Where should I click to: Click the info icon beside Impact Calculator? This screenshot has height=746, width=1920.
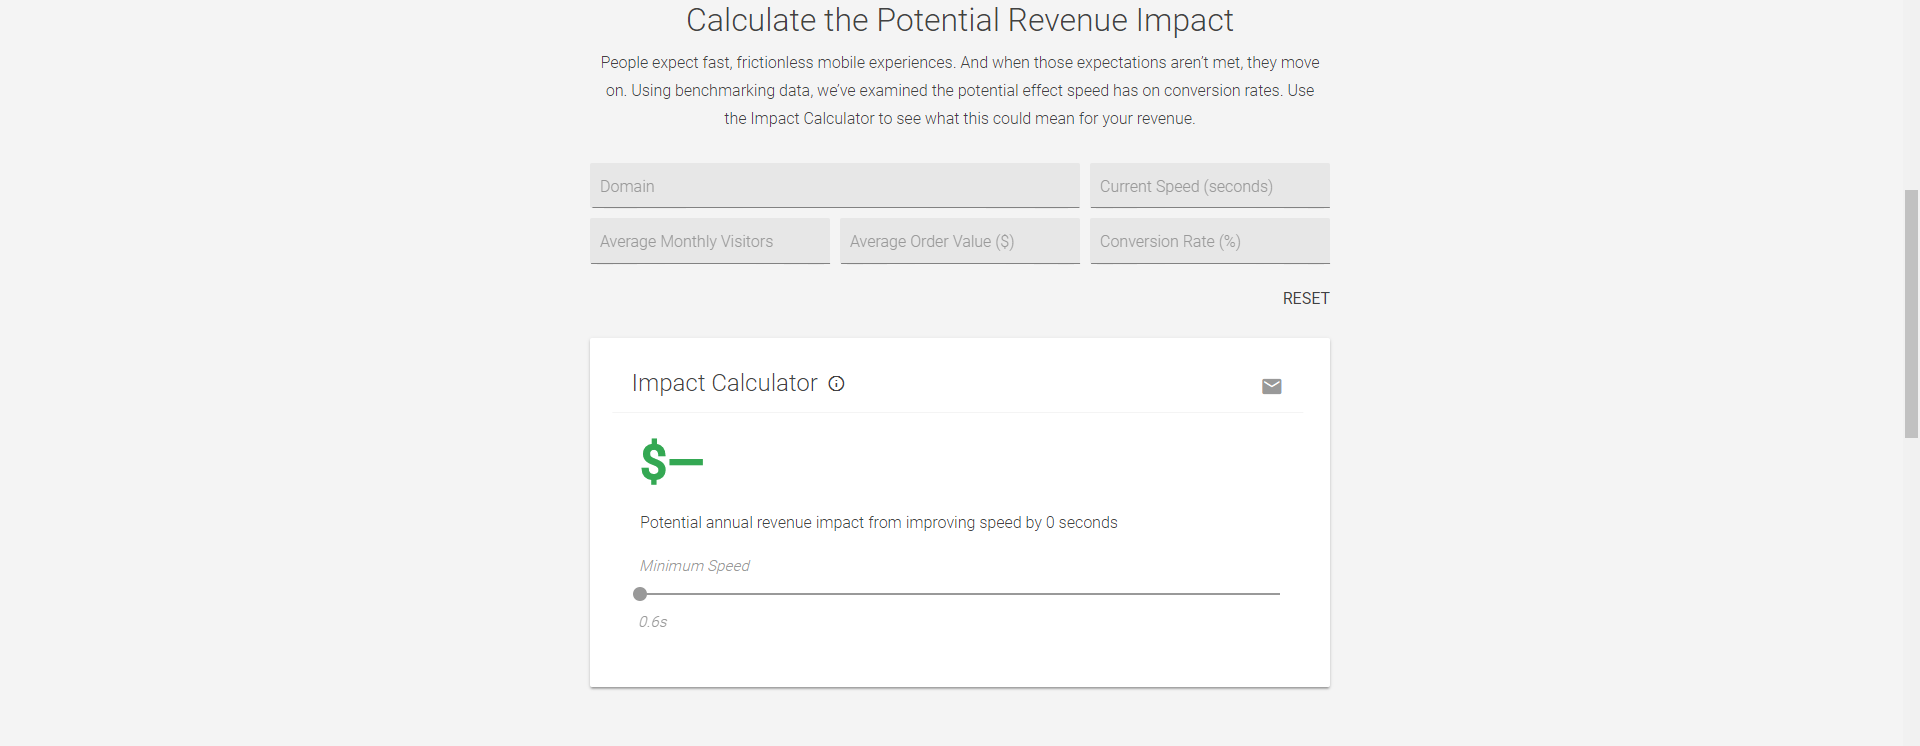836,384
